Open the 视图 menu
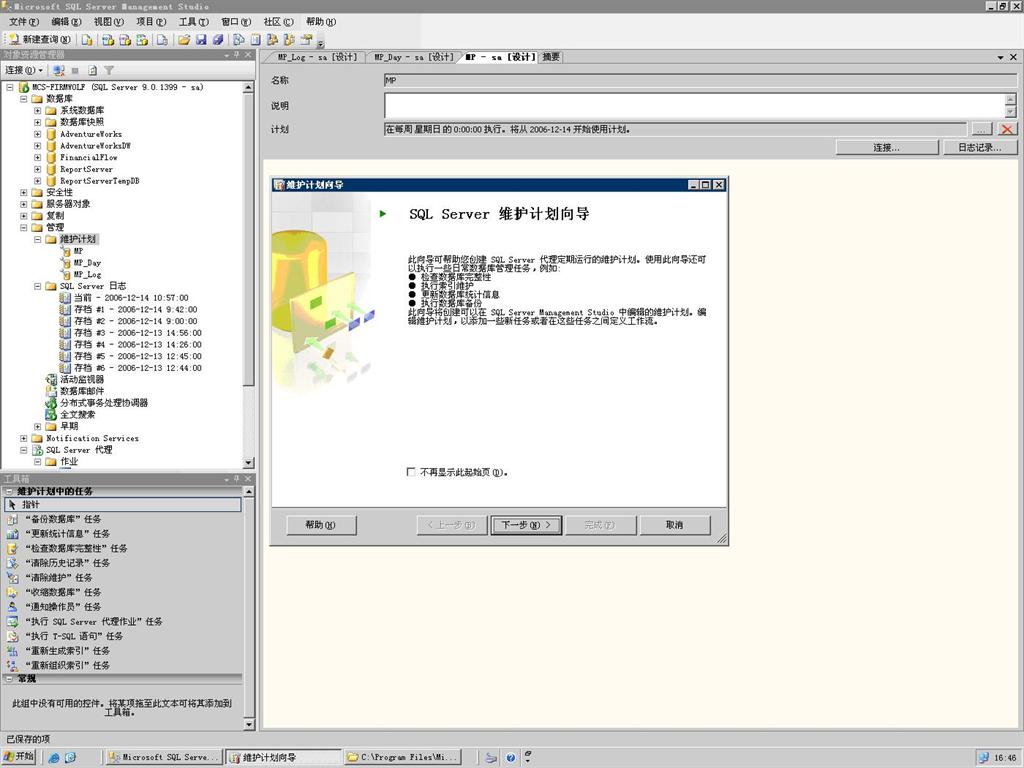Image resolution: width=1024 pixels, height=768 pixels. (x=108, y=22)
